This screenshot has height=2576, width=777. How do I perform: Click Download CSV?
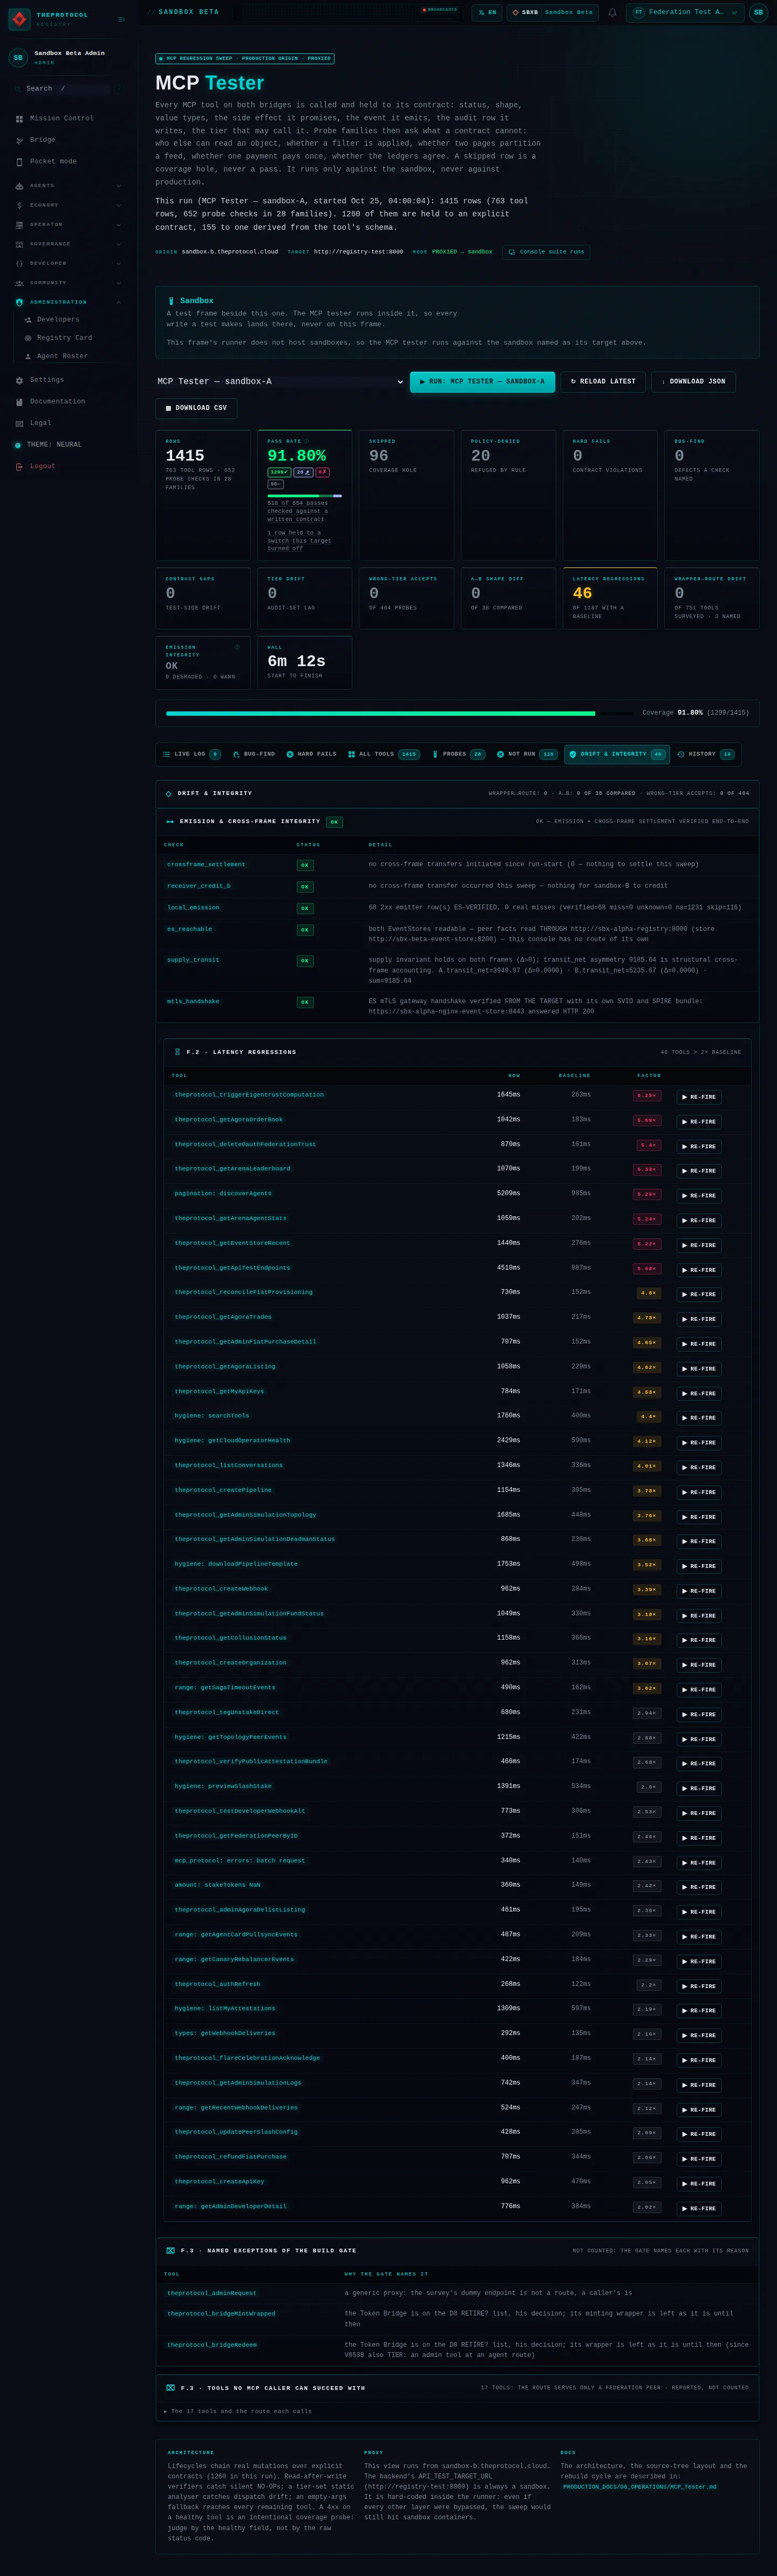(x=196, y=408)
